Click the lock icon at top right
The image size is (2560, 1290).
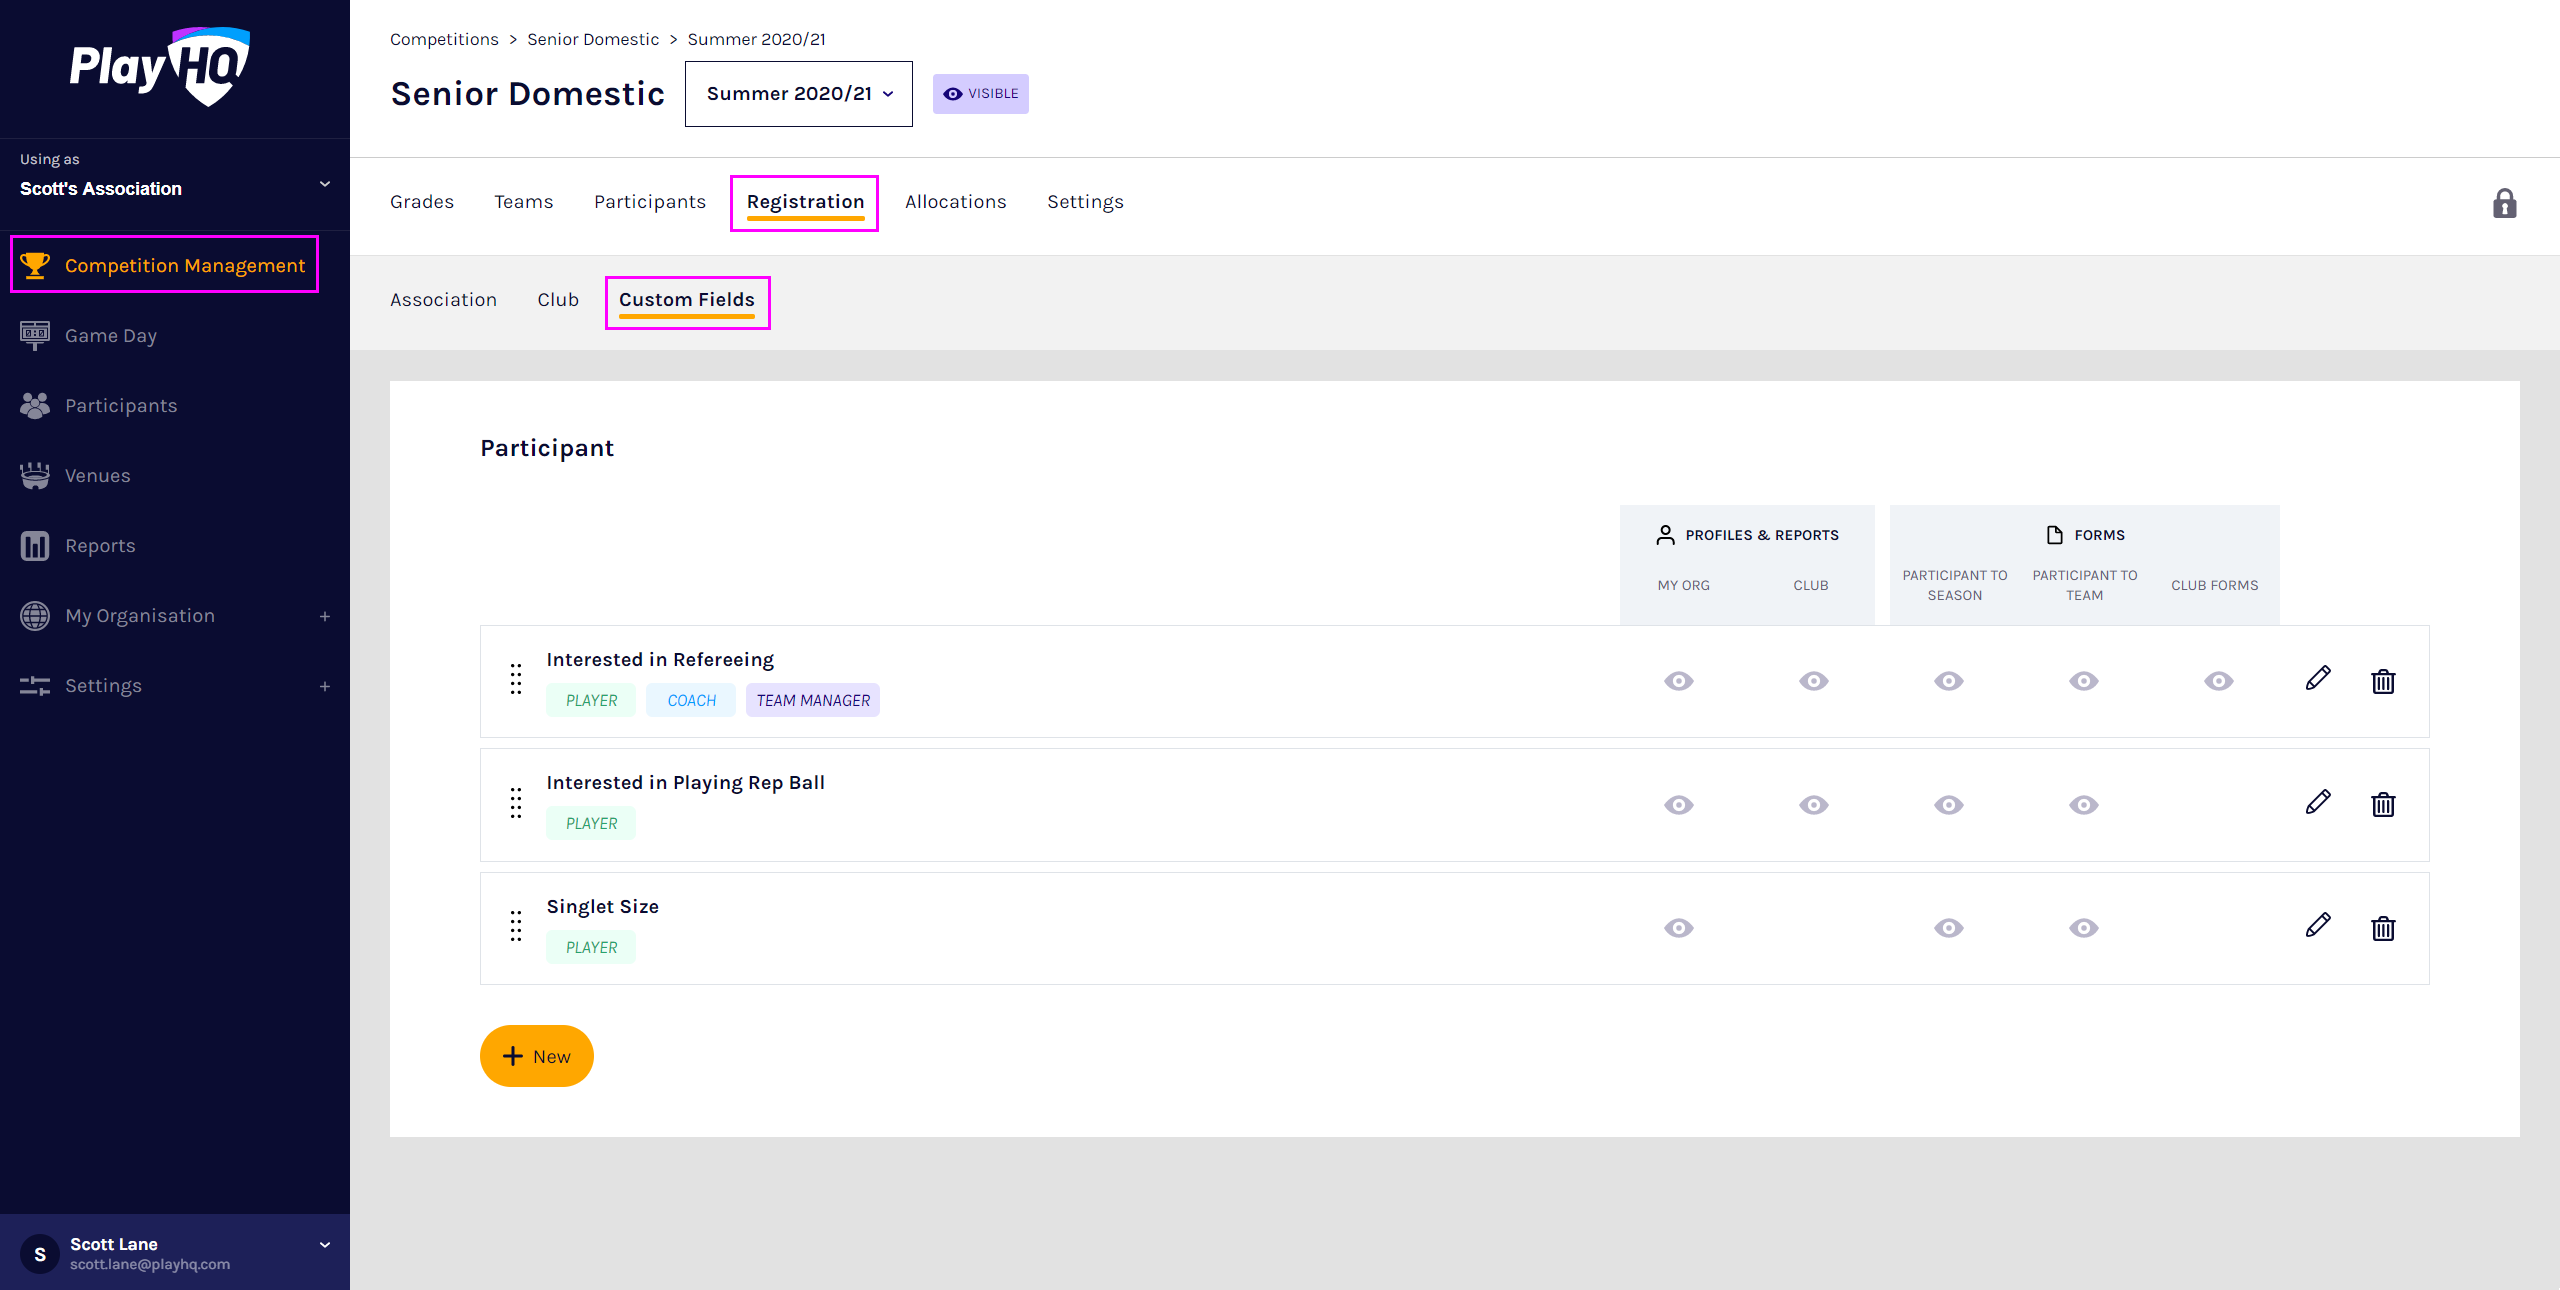tap(2504, 204)
